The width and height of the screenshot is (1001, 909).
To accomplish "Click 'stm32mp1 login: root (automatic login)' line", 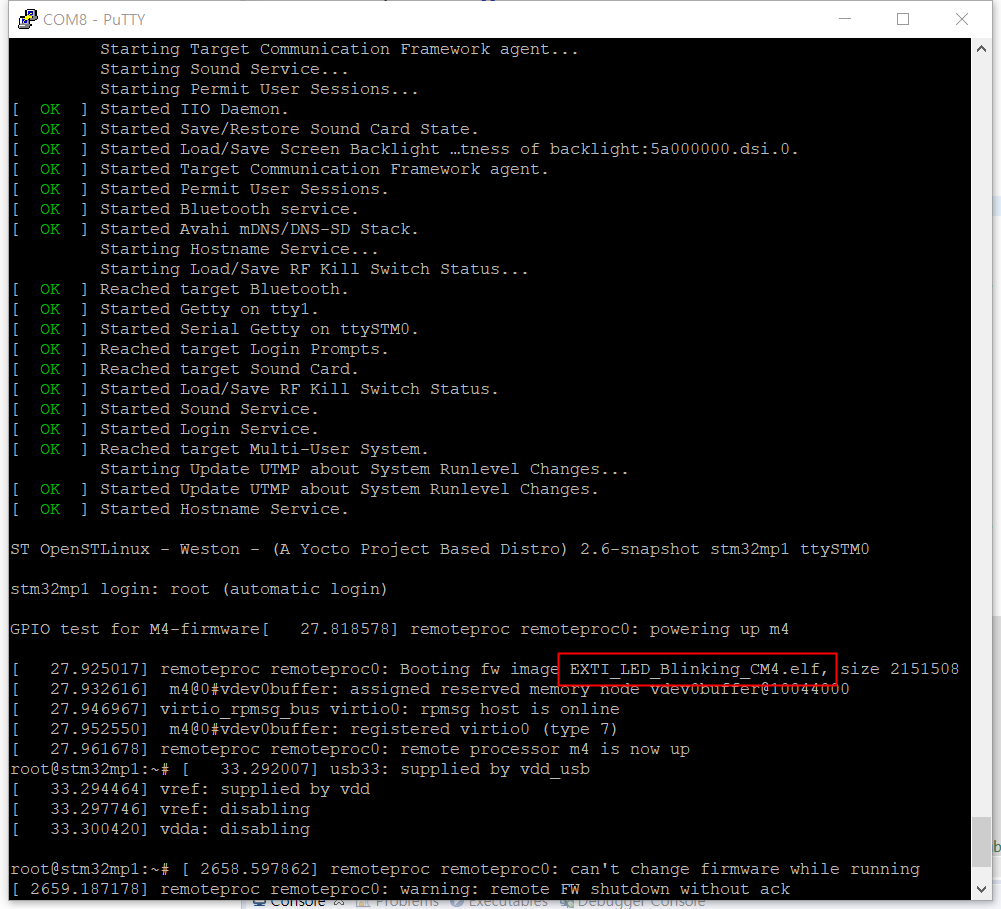I will 199,589.
